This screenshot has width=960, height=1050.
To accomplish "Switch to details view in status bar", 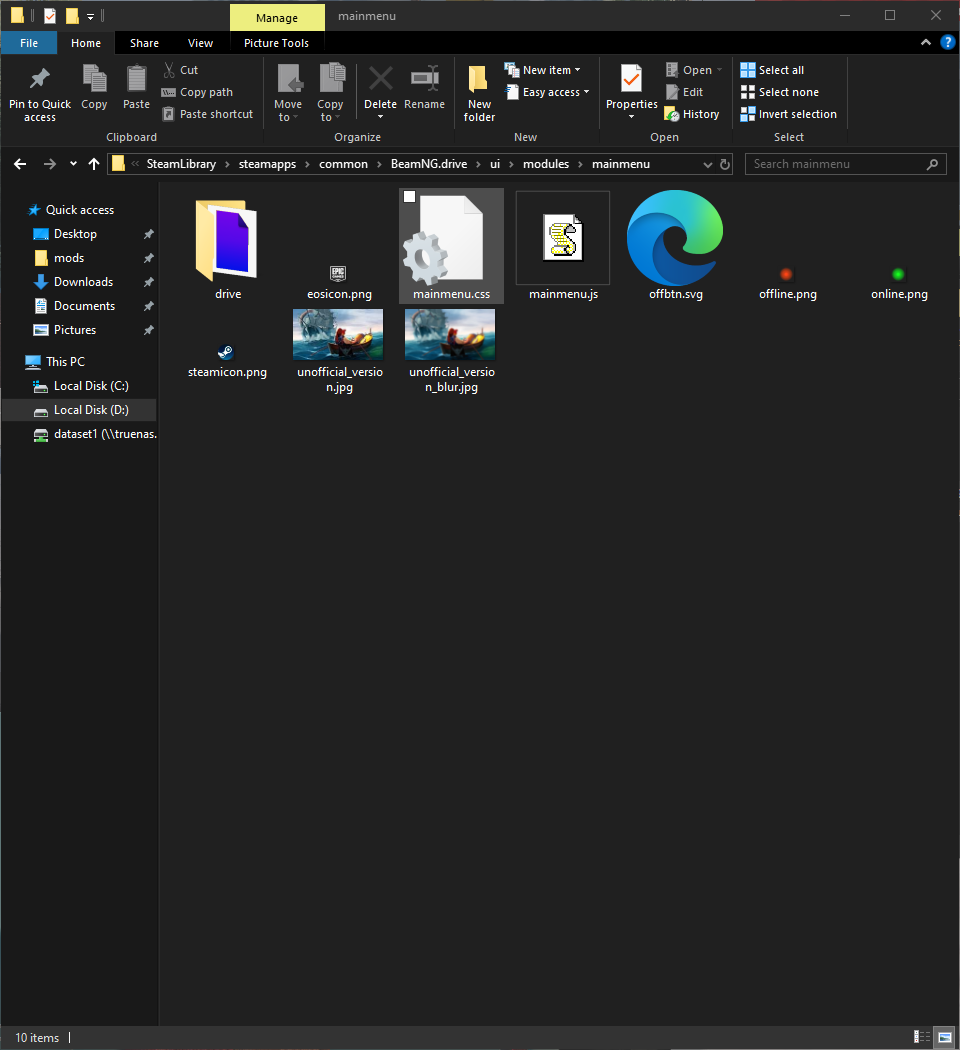I will pyautogui.click(x=922, y=1037).
